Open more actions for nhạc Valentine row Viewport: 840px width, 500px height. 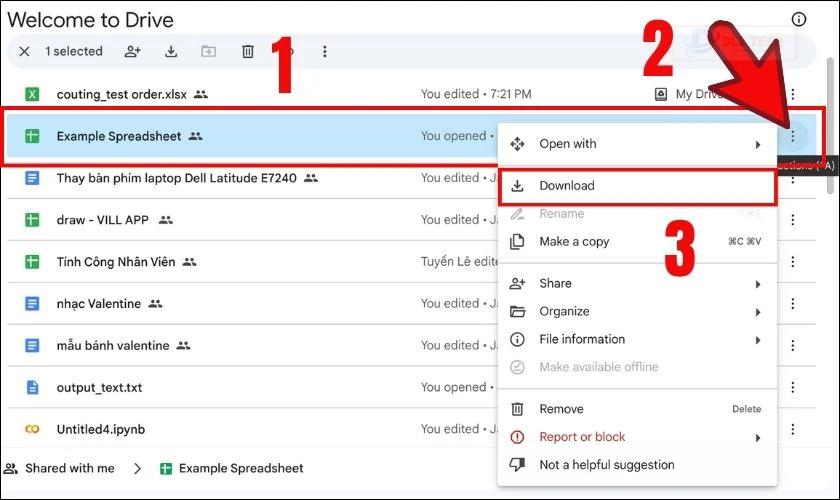coord(792,303)
